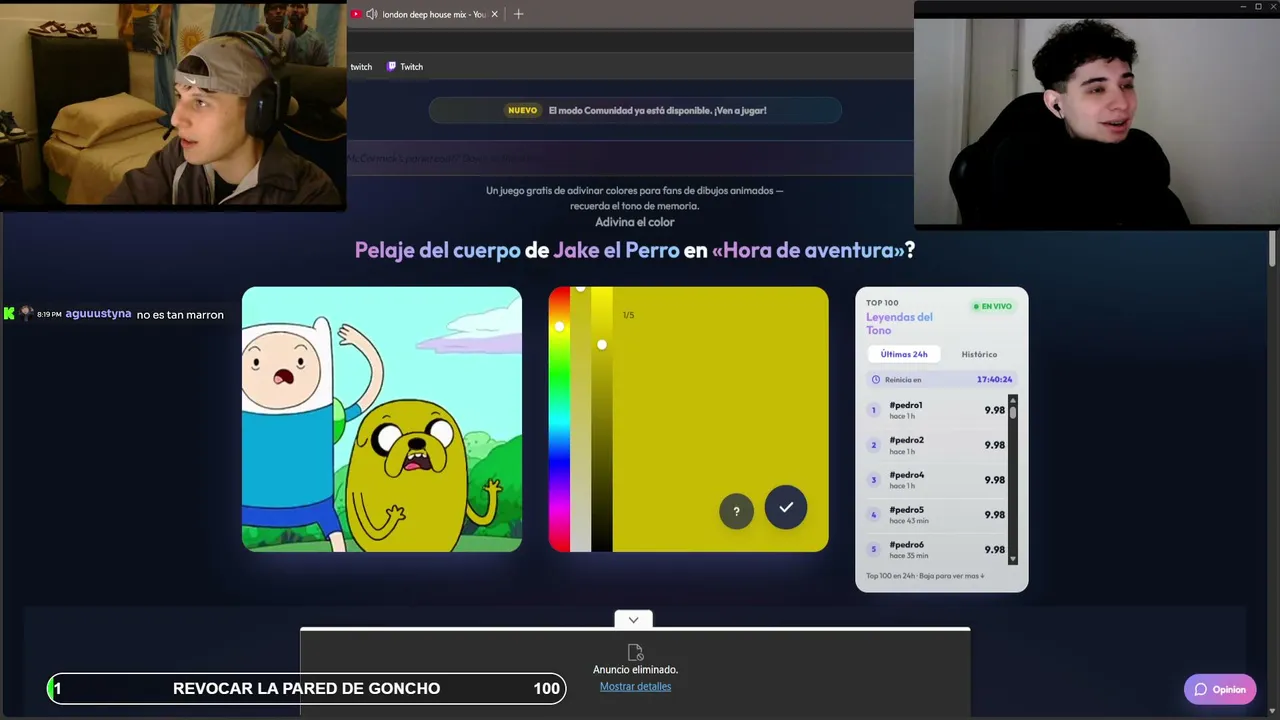
Task: Open the Opinión feedback button
Action: tap(1220, 689)
